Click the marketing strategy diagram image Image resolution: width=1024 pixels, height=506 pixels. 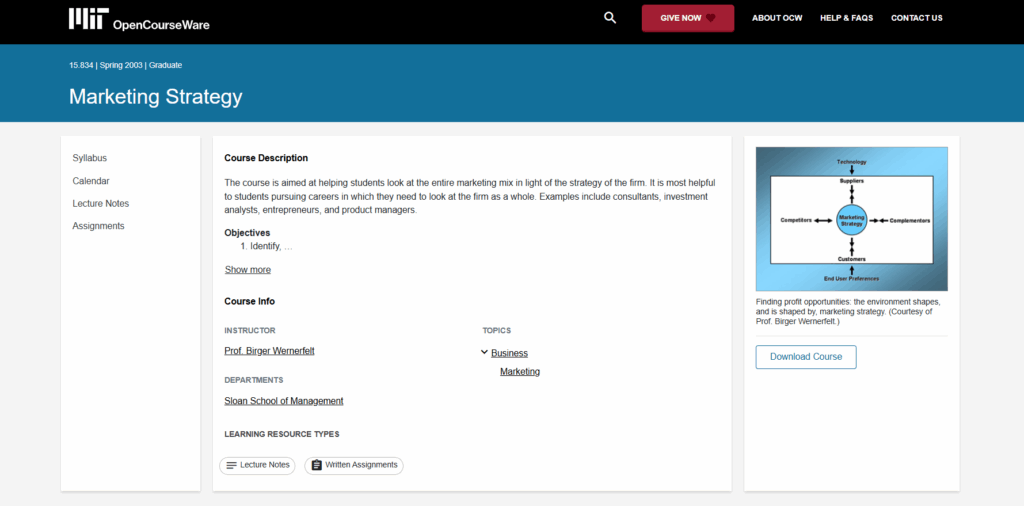[x=852, y=219]
